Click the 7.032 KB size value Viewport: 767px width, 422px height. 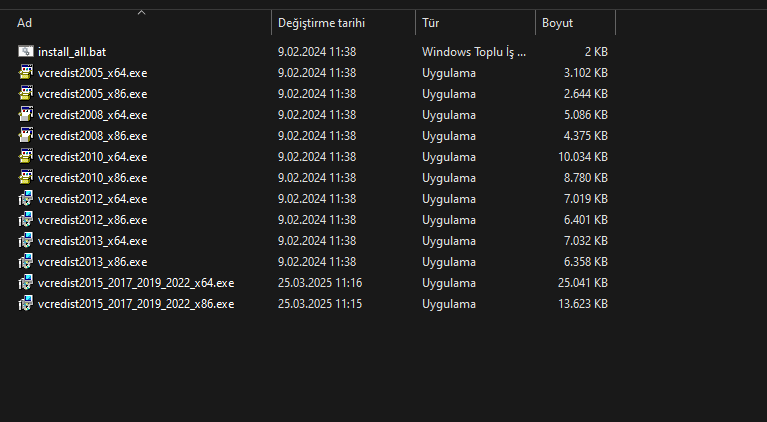pos(586,241)
